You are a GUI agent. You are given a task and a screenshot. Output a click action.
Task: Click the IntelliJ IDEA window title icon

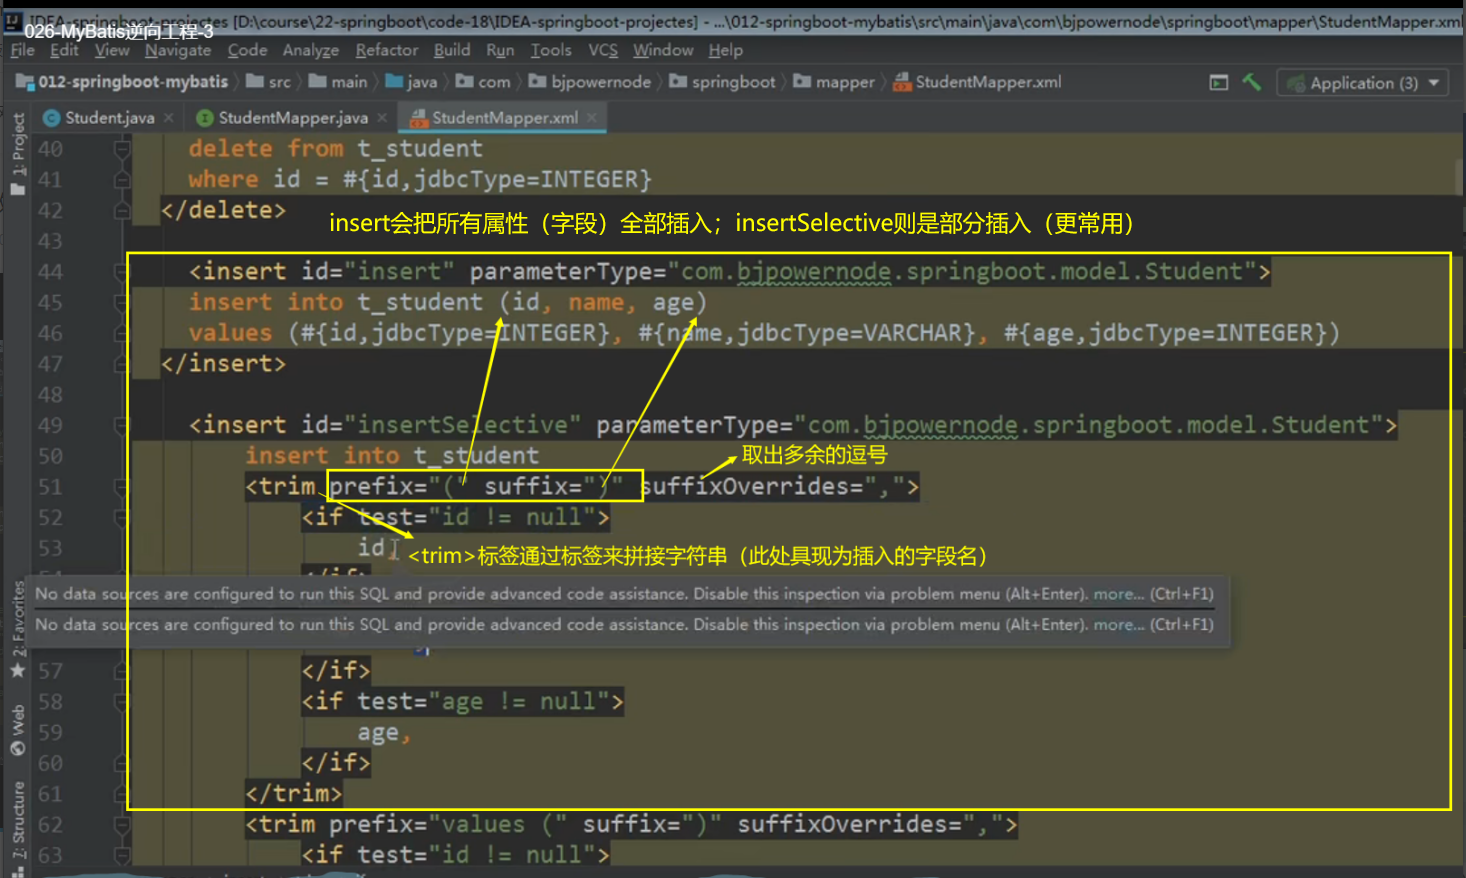pos(13,20)
